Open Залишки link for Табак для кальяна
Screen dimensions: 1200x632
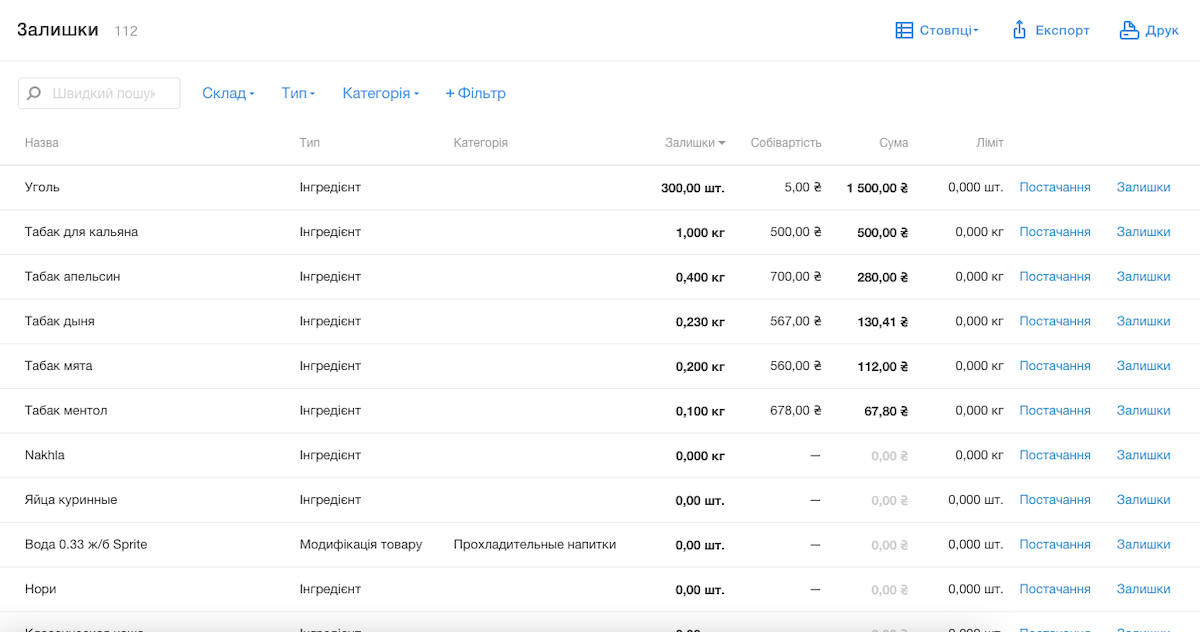(x=1143, y=232)
